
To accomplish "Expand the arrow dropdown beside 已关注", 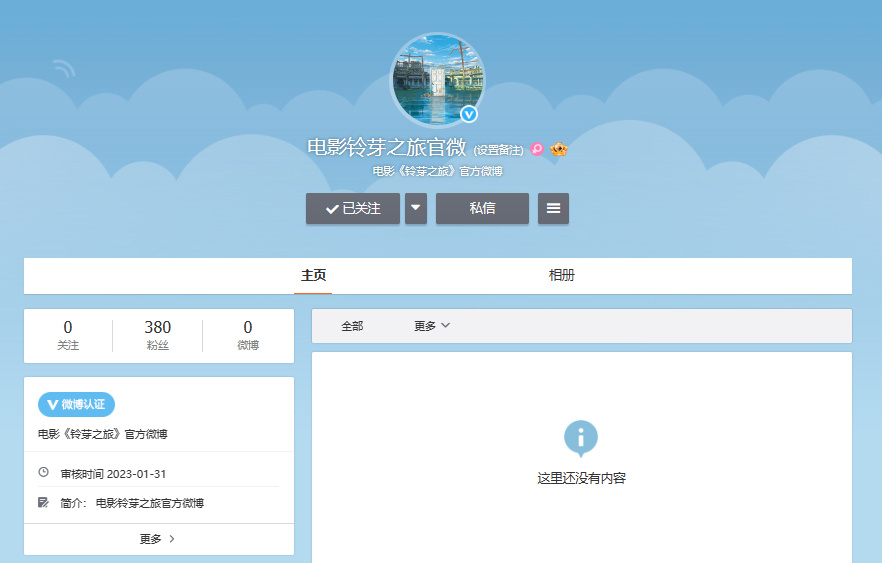I will 416,208.
